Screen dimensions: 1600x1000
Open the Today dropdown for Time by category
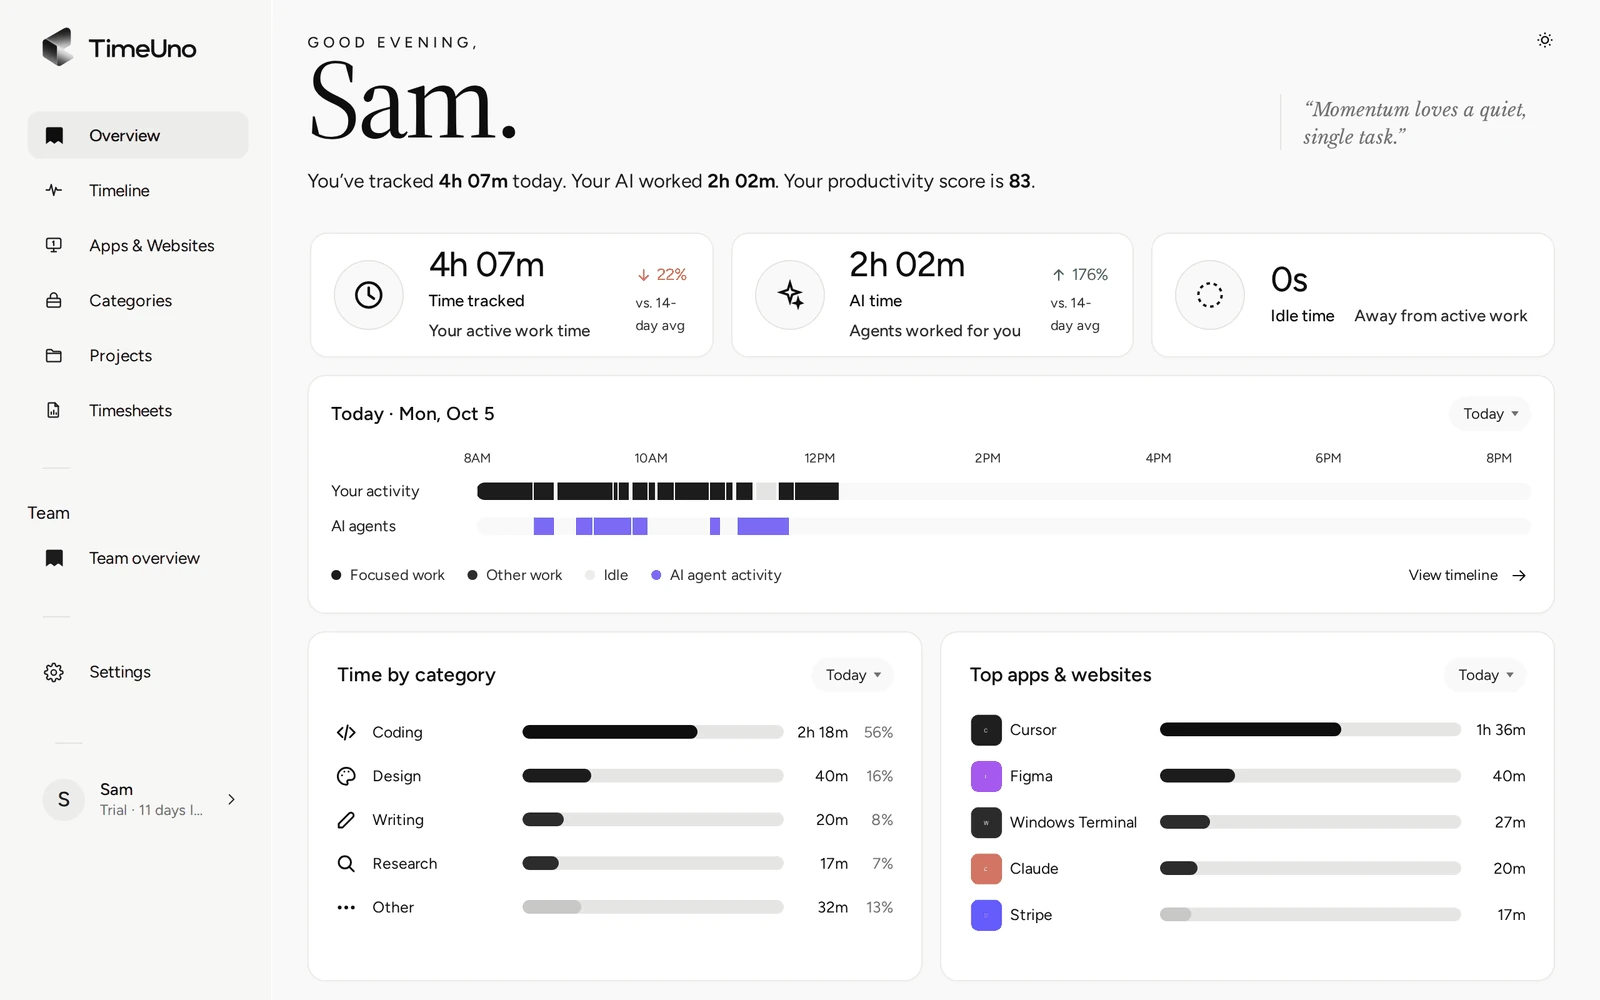[853, 675]
